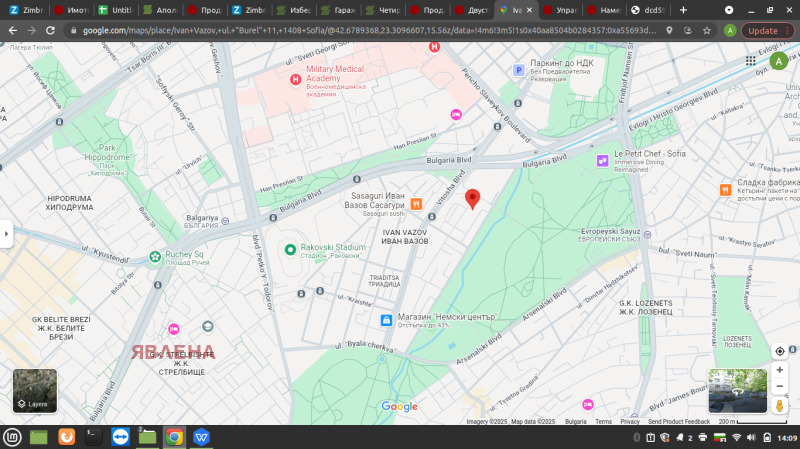Select Rakovski Stadium green marker
Viewport: 800px width, 449px height.
pos(290,250)
